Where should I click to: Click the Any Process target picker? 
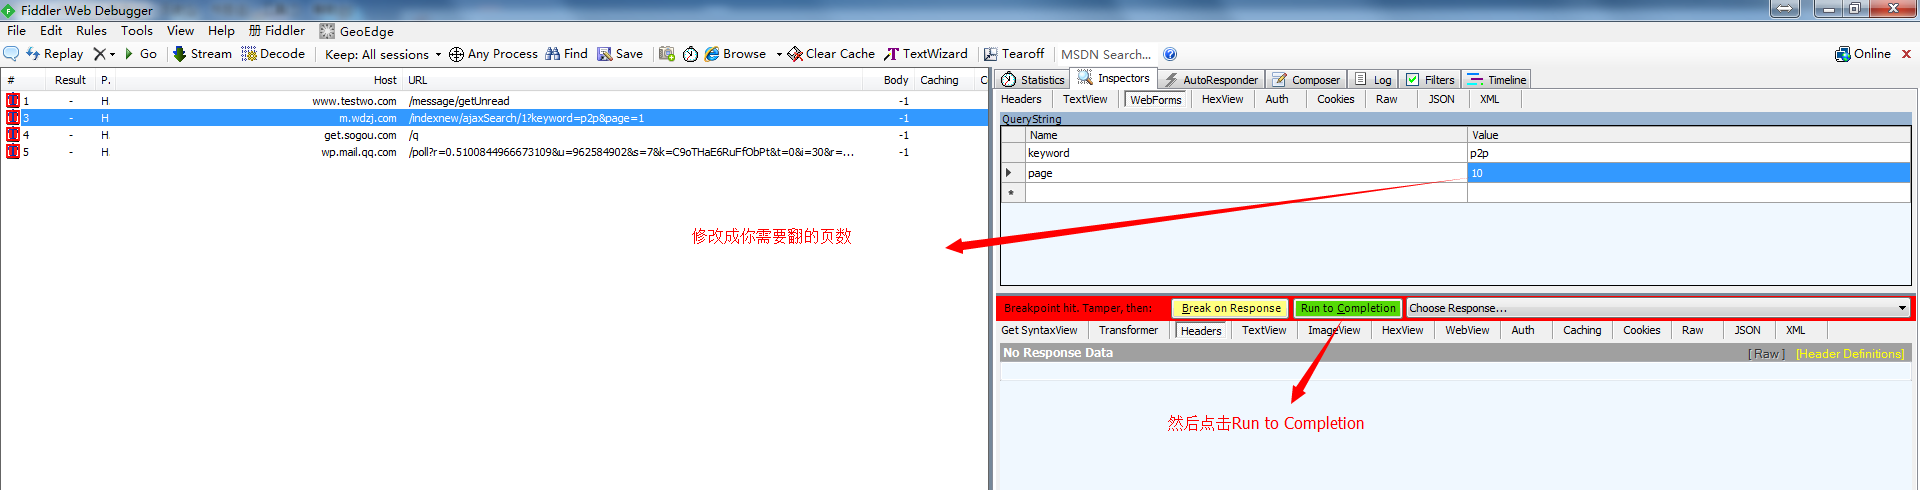coord(493,54)
